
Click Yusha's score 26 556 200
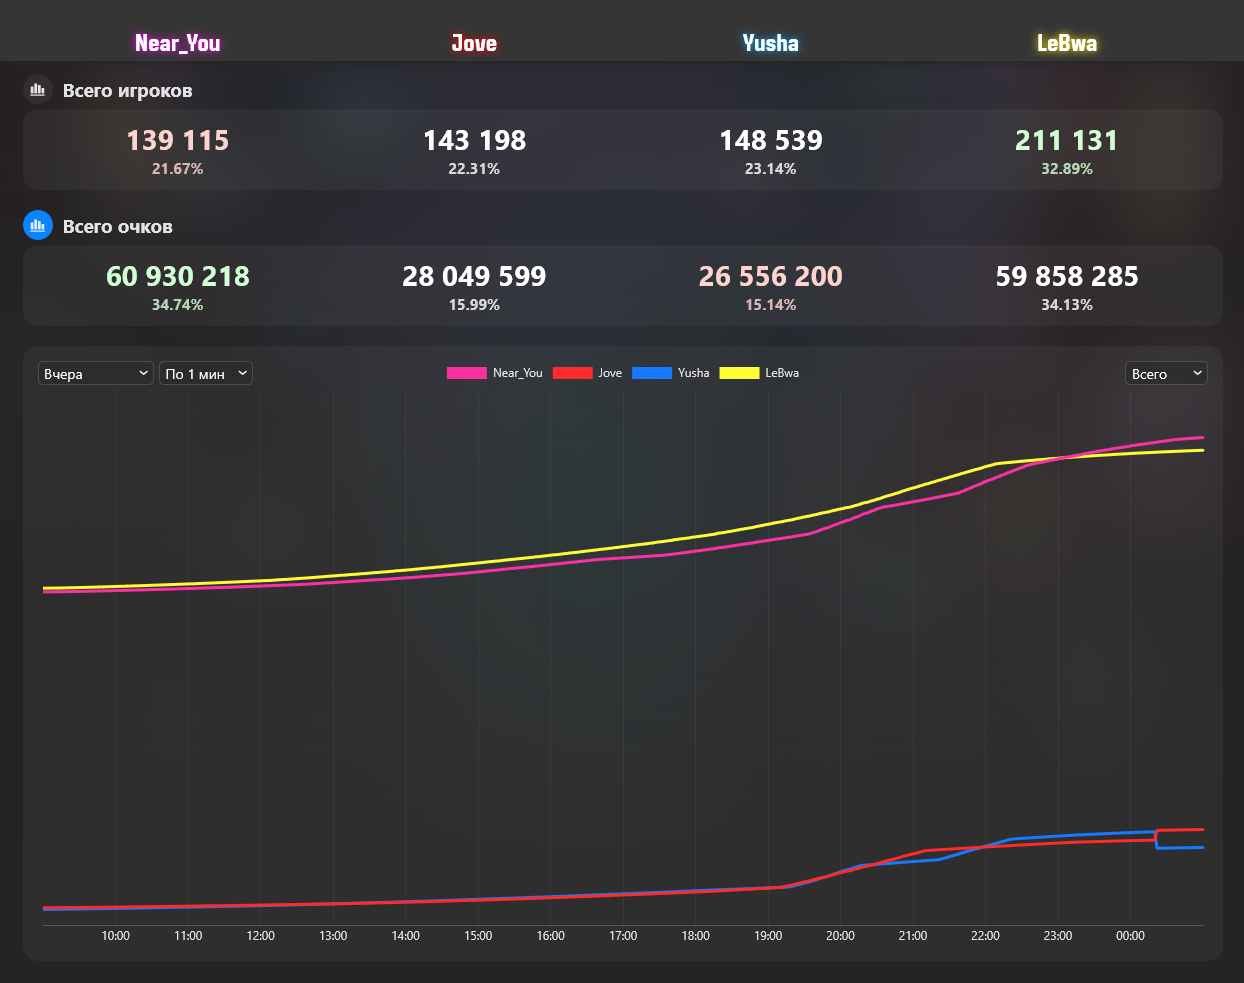(x=770, y=276)
